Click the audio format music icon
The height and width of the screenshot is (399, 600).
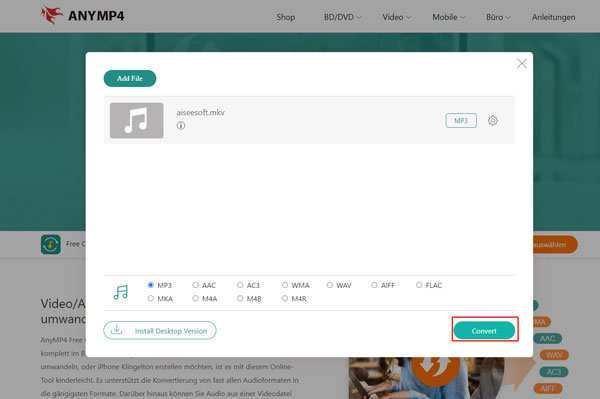click(x=121, y=292)
